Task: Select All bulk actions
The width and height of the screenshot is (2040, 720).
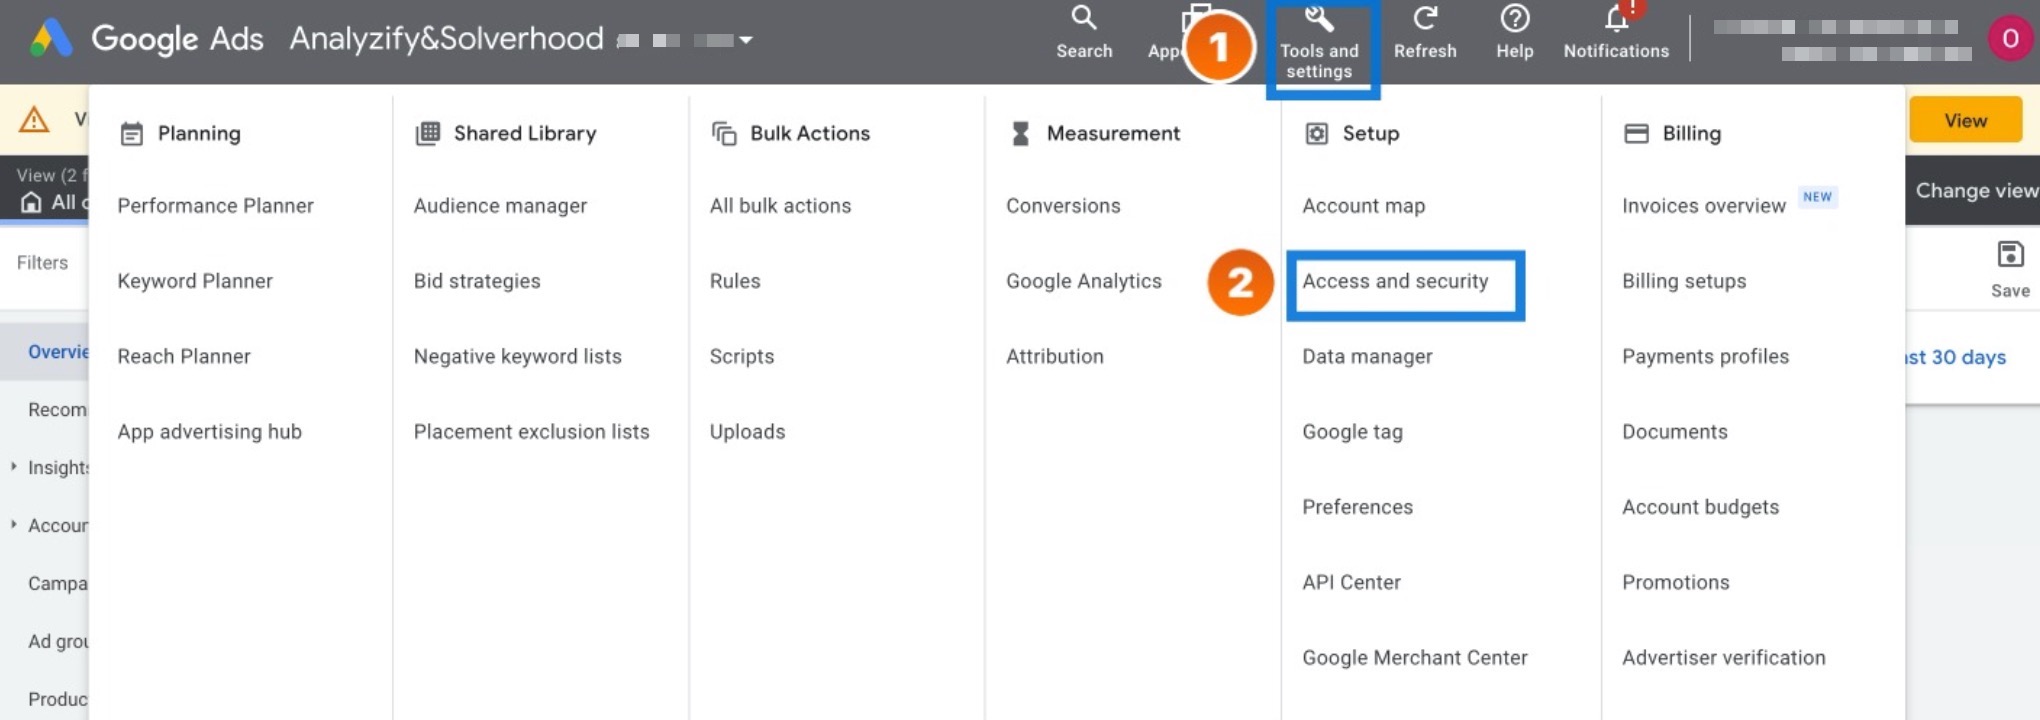Action: pyautogui.click(x=780, y=206)
